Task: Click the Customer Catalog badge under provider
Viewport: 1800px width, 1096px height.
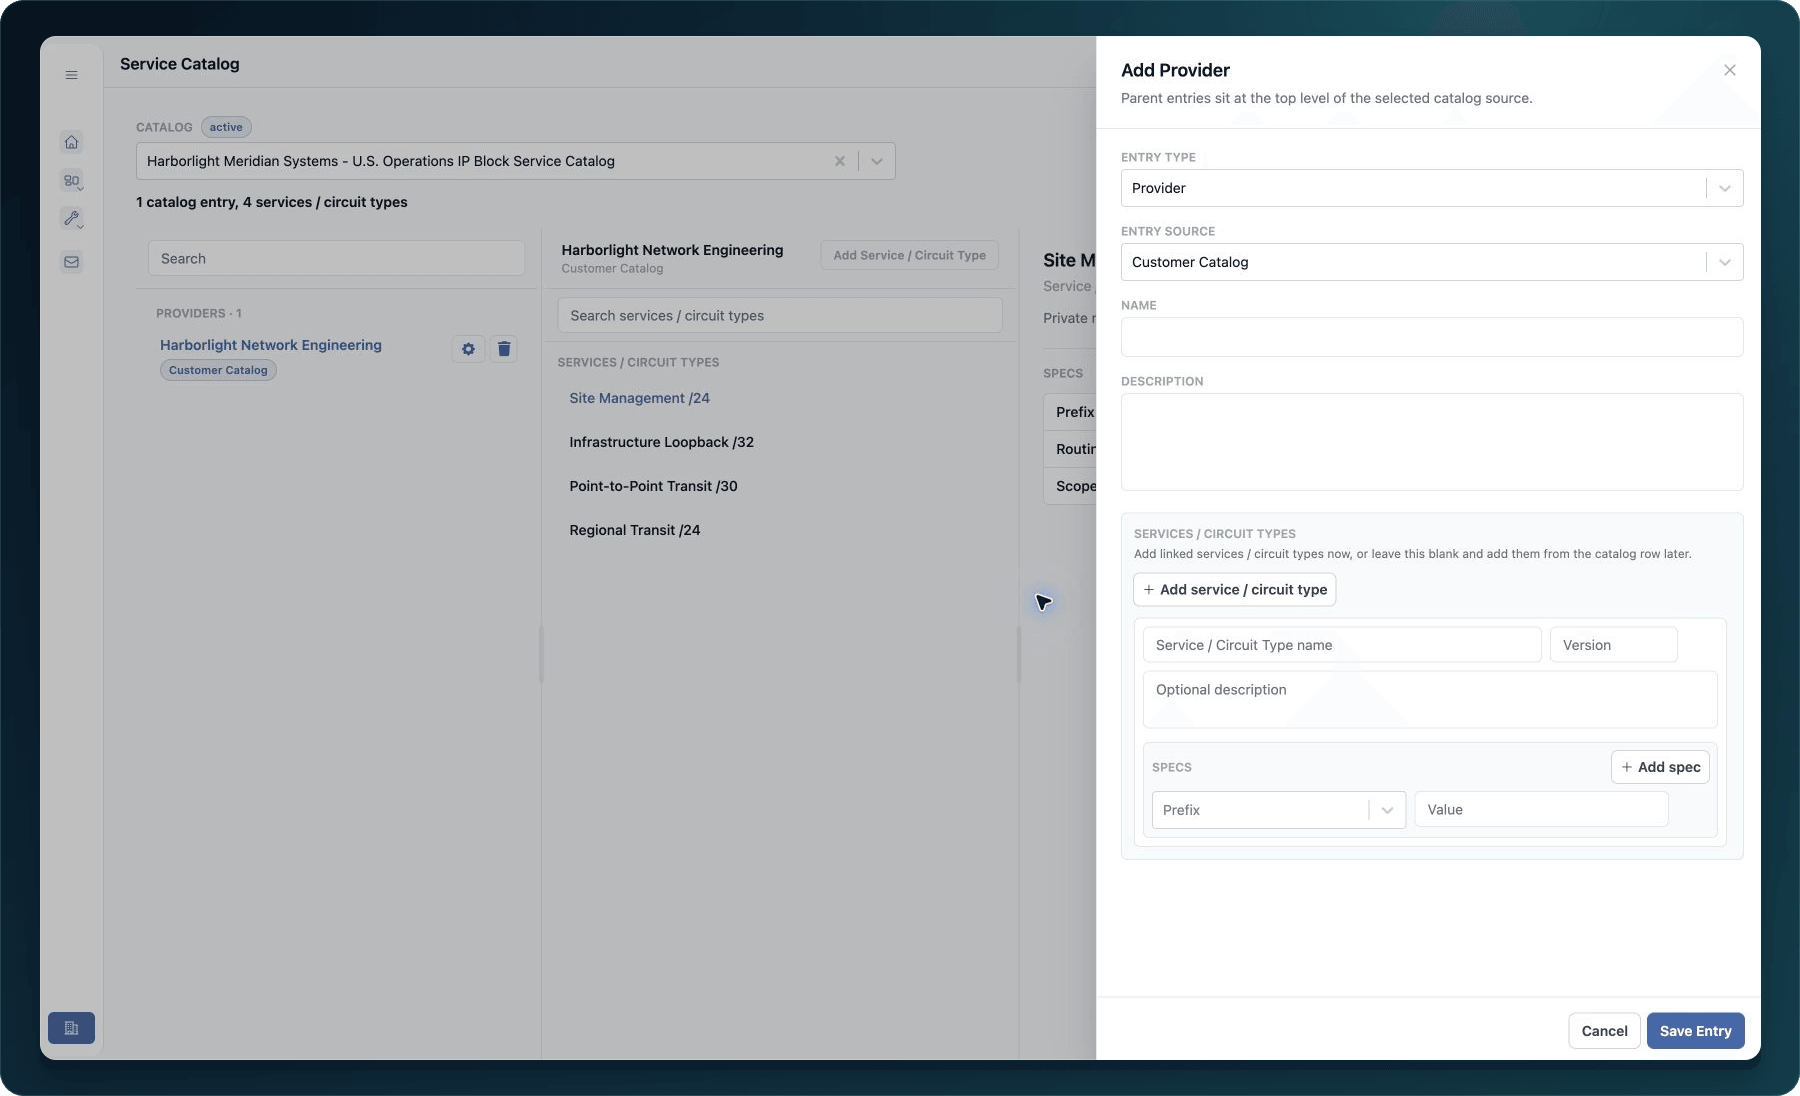Action: [218, 370]
